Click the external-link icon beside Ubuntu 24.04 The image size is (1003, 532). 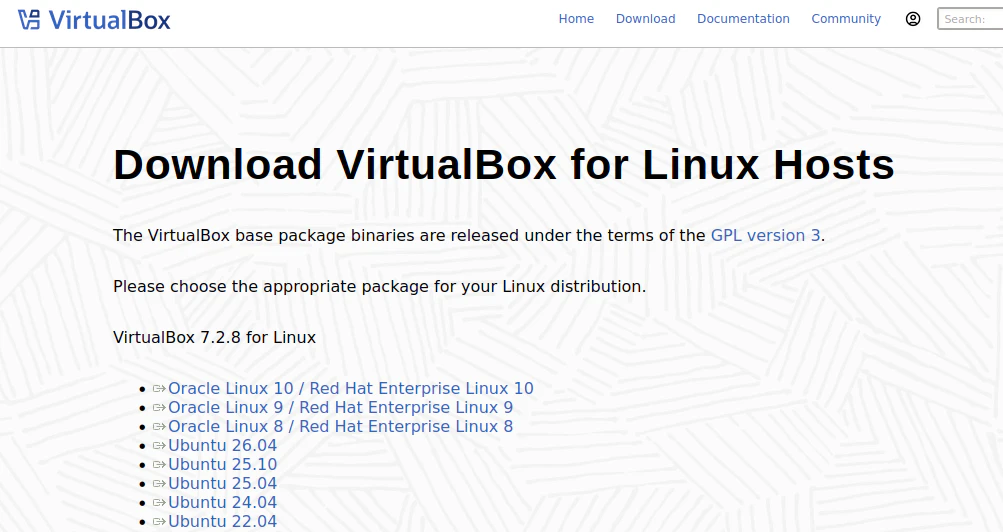tap(159, 503)
